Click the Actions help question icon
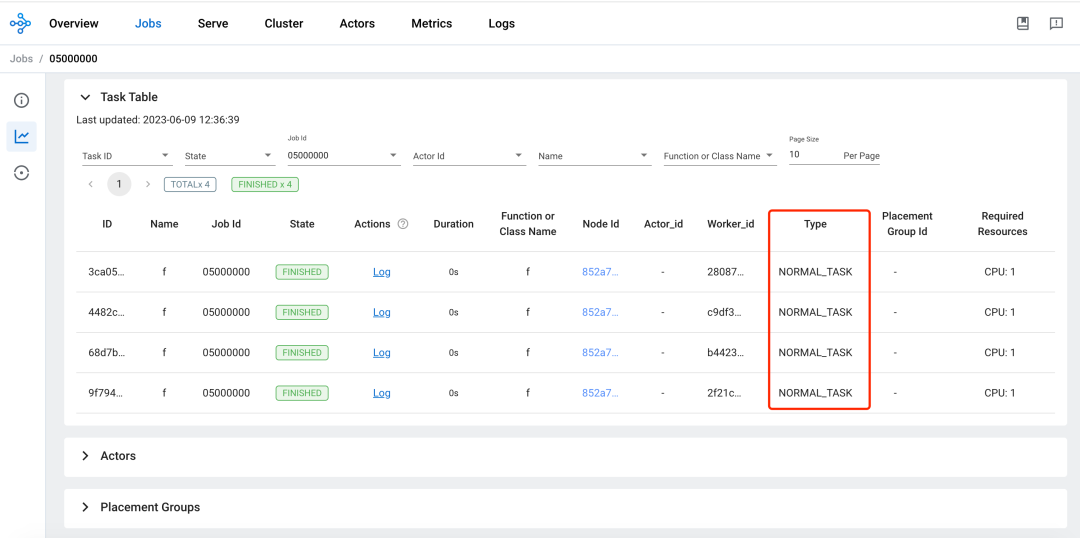 point(403,224)
